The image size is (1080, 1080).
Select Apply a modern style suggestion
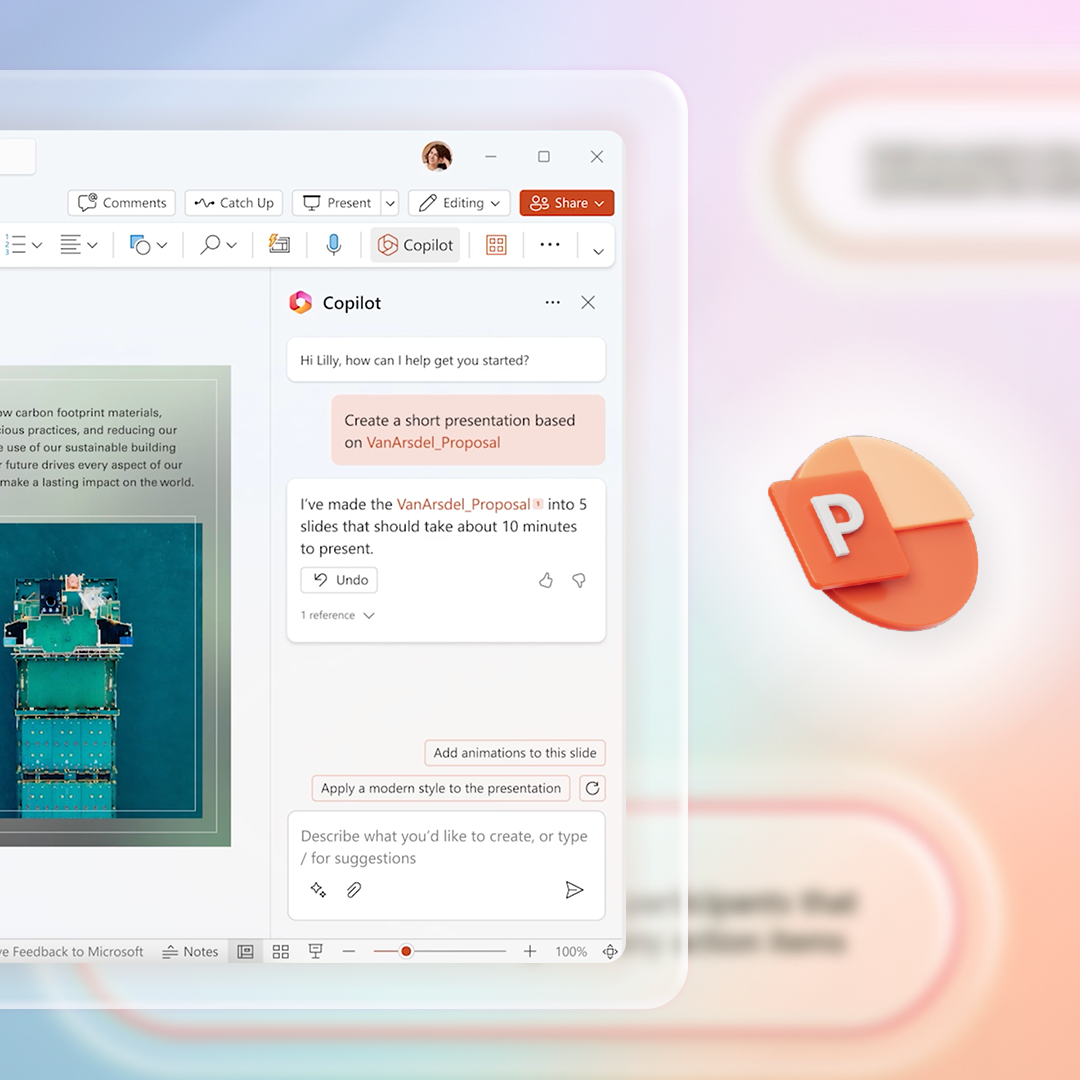(441, 789)
